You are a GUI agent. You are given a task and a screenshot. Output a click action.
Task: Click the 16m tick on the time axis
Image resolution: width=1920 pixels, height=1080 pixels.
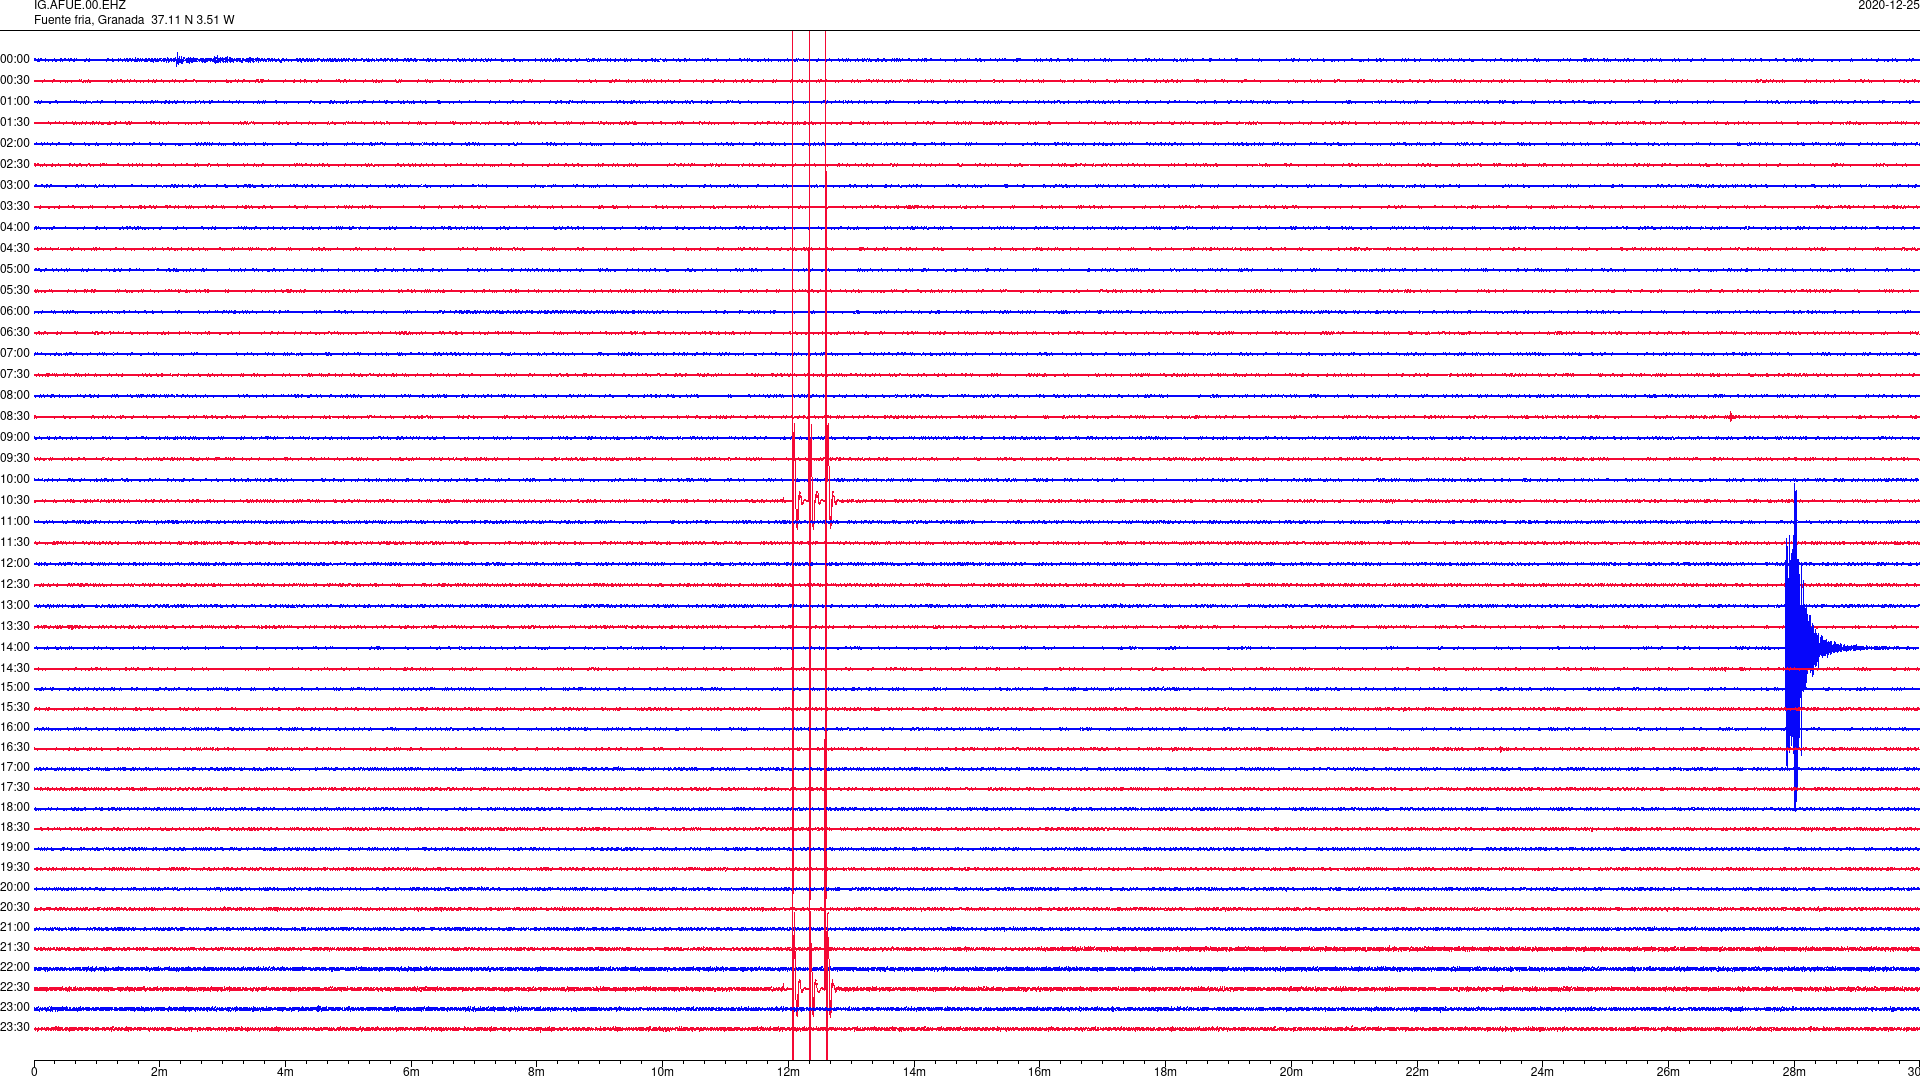1040,1073
